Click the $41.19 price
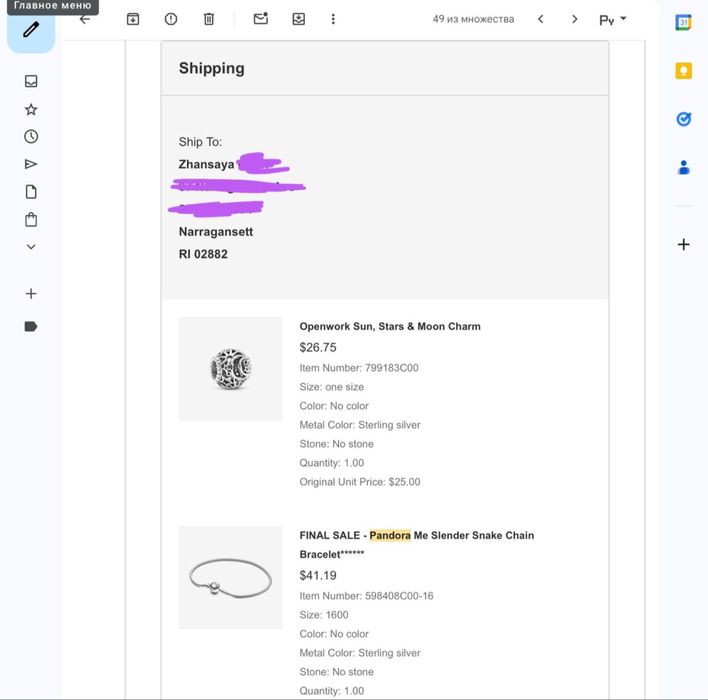The width and height of the screenshot is (708, 700). [317, 575]
